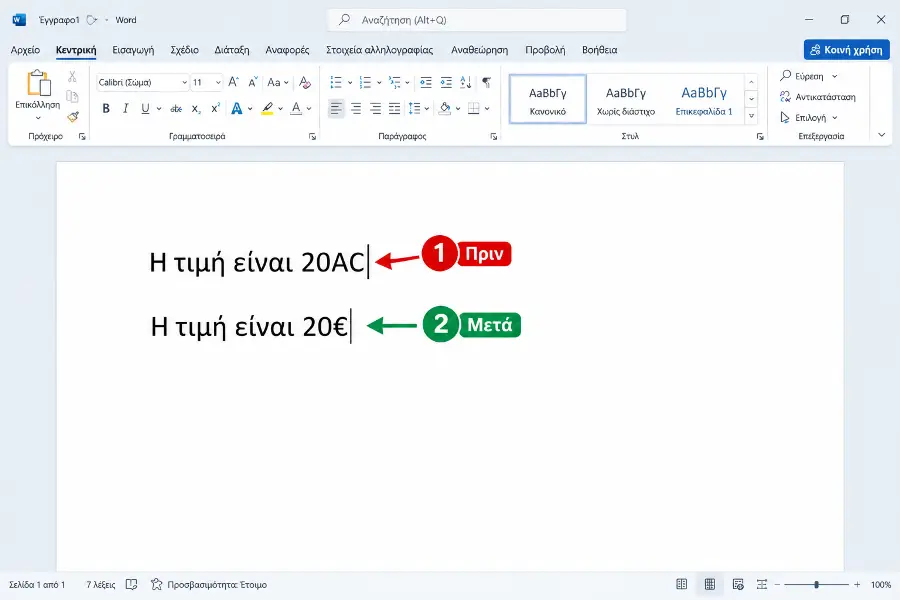Click the Cut scissors icon
The width and height of the screenshot is (900, 600).
tap(72, 76)
